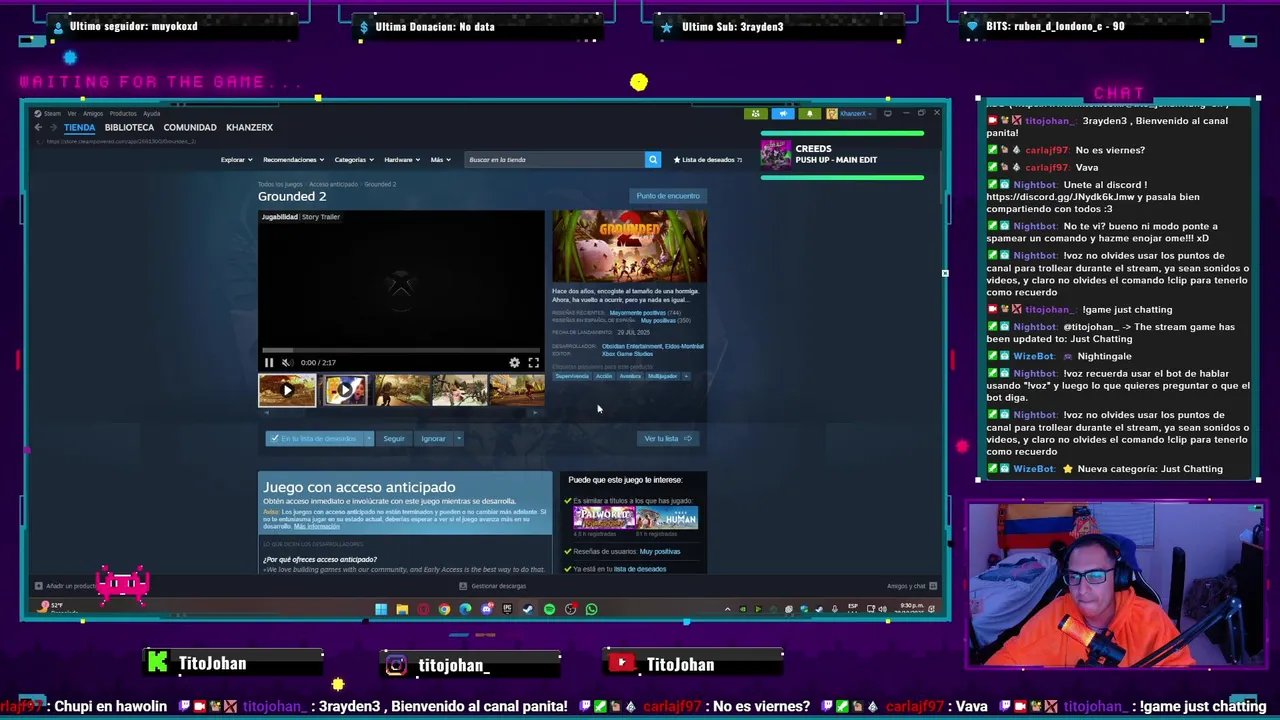Open Microsoft Edge from taskbar
This screenshot has width=1280, height=720.
tap(465, 609)
